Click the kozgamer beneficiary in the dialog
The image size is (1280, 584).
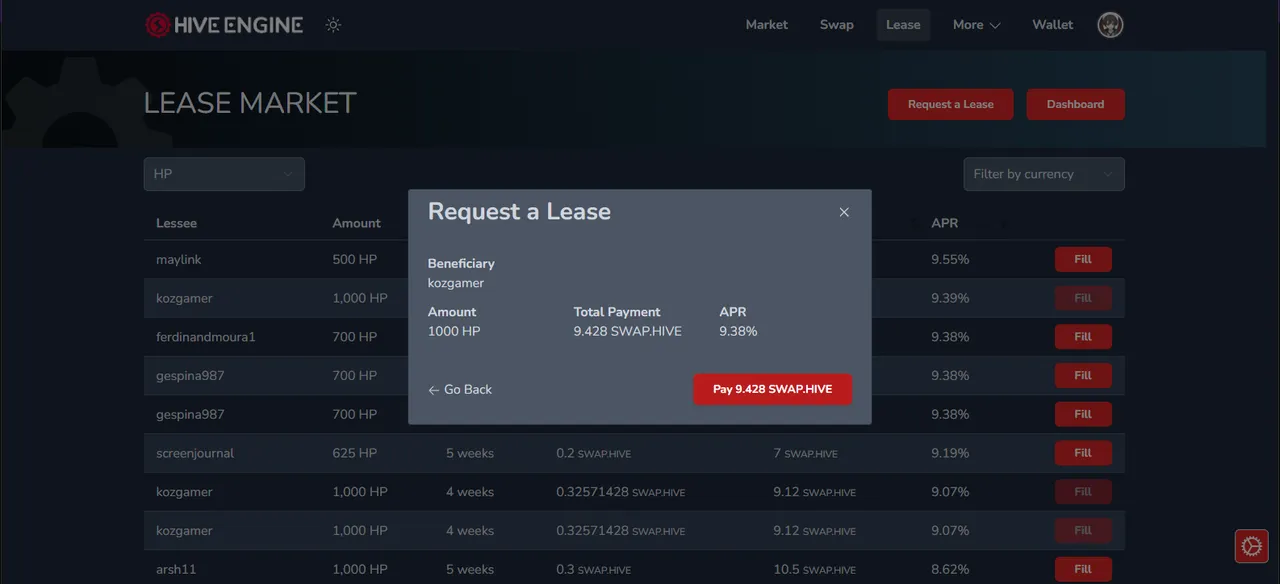pos(456,283)
